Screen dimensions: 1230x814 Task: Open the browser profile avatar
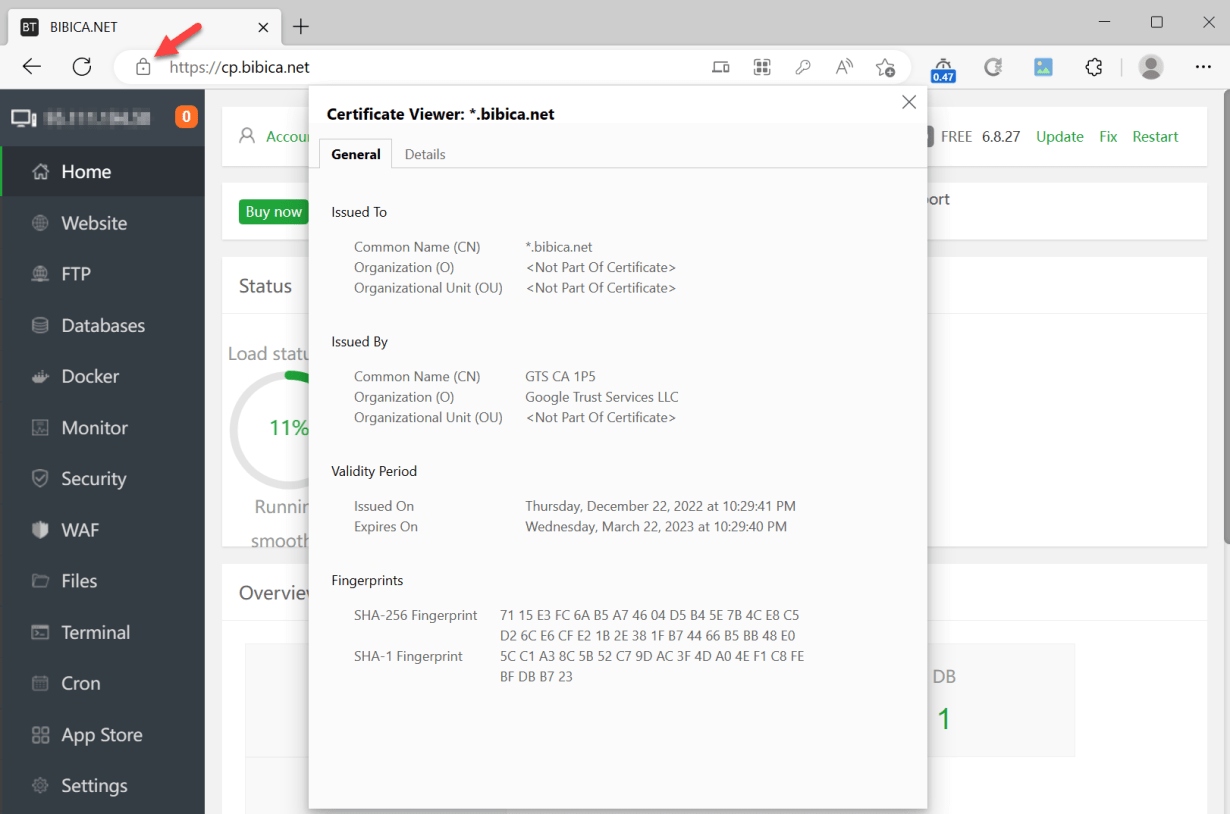click(x=1151, y=67)
